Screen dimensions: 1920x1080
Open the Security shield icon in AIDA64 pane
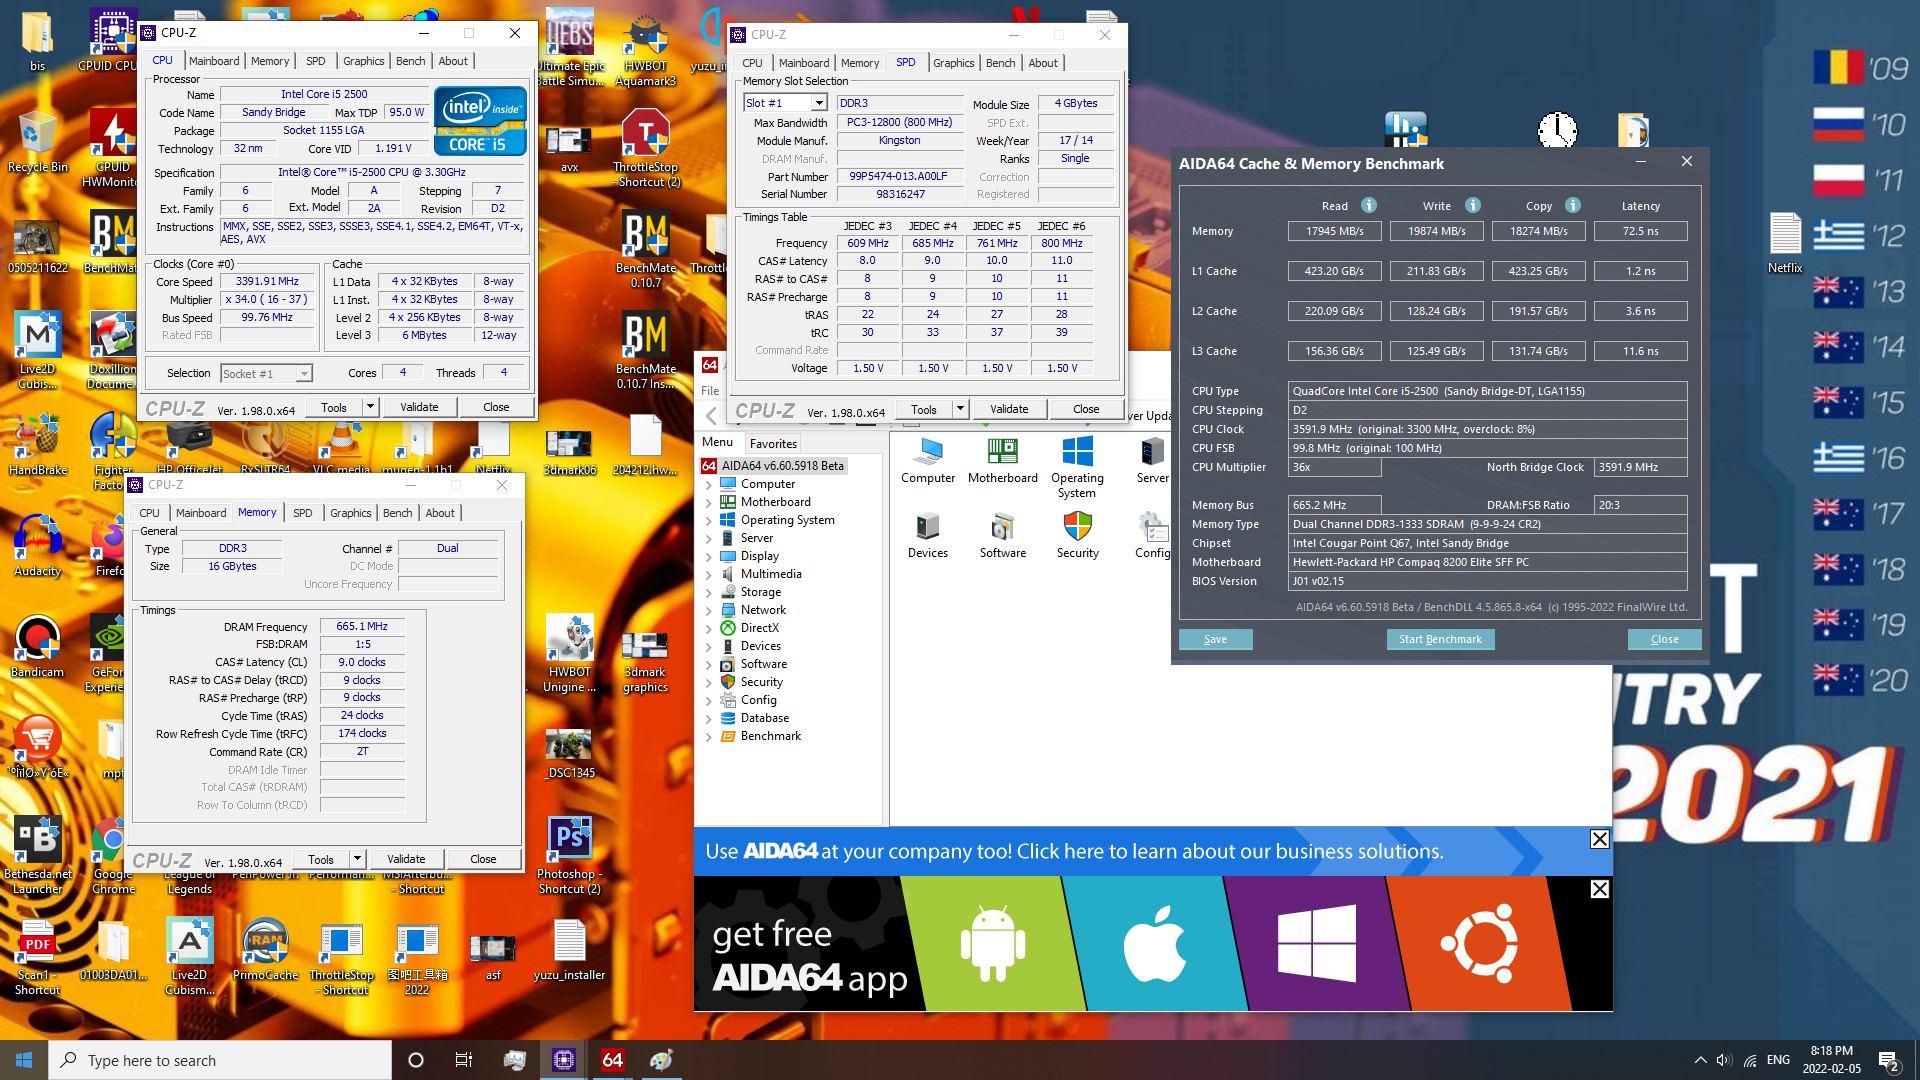[1077, 535]
